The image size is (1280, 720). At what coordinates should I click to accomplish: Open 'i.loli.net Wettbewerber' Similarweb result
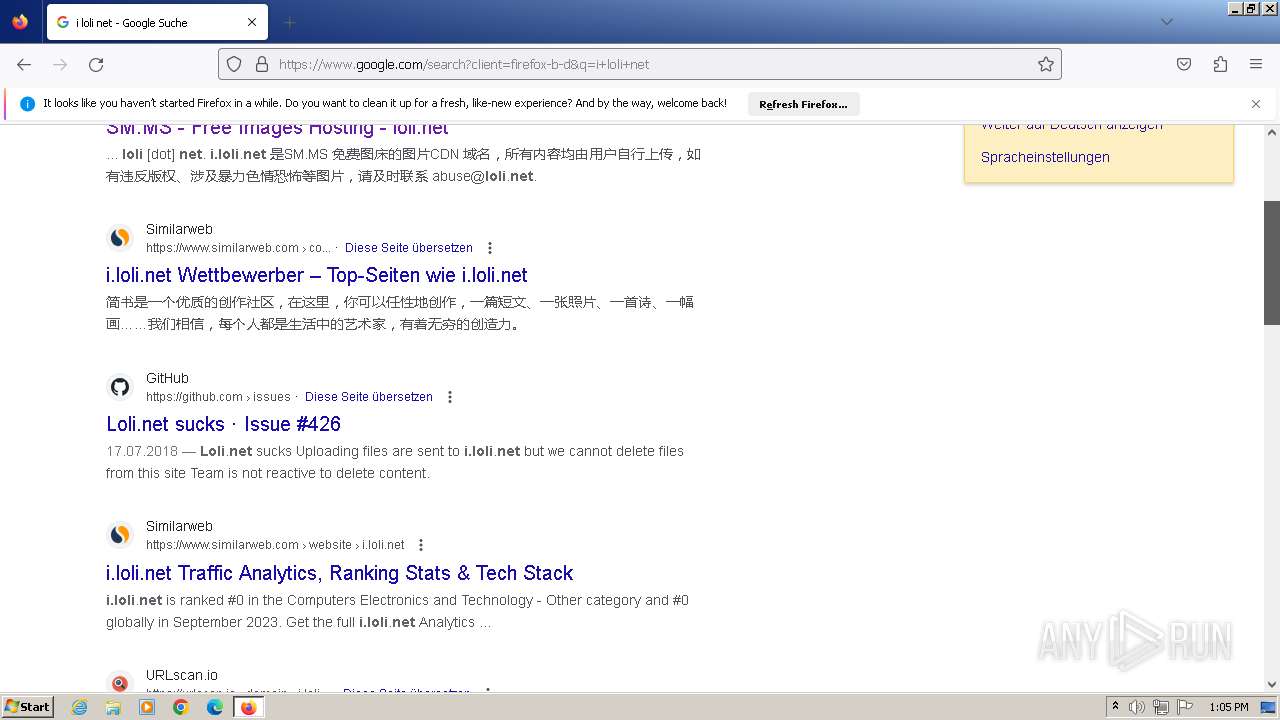(x=317, y=275)
